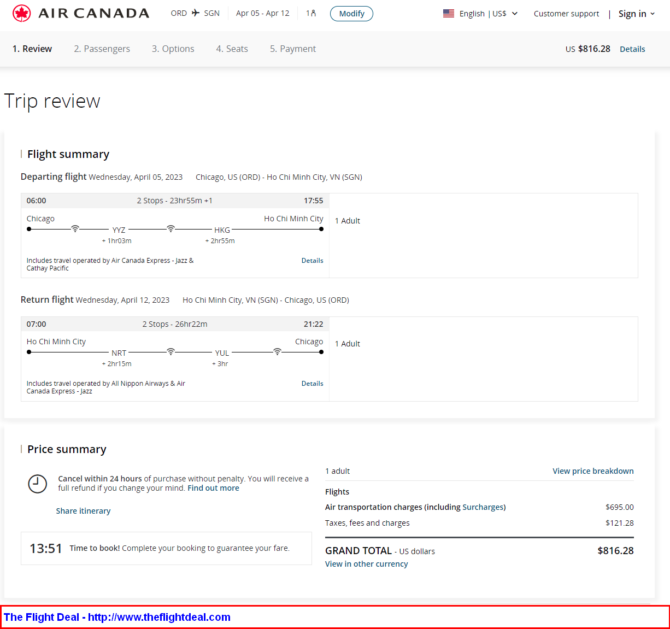The height and width of the screenshot is (629, 670).
Task: Click the airplane icon between ORD and SGN
Action: tap(195, 13)
